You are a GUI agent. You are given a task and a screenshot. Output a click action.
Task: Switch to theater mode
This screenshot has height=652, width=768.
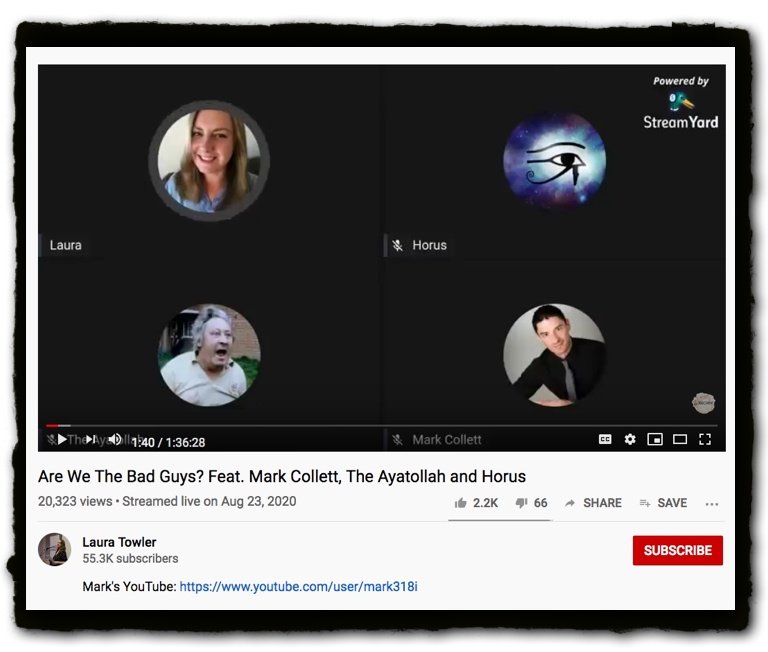680,439
